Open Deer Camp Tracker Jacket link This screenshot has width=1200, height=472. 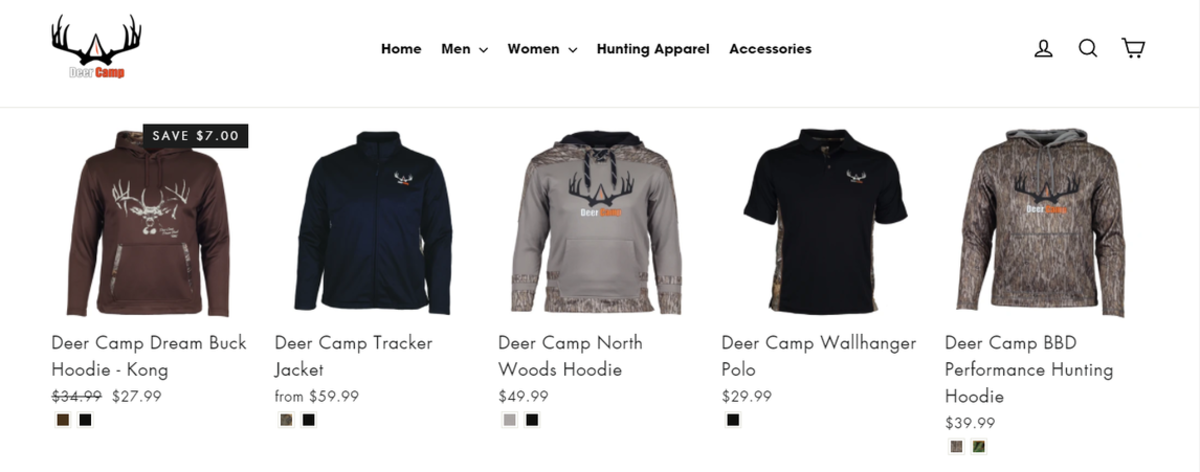(353, 356)
